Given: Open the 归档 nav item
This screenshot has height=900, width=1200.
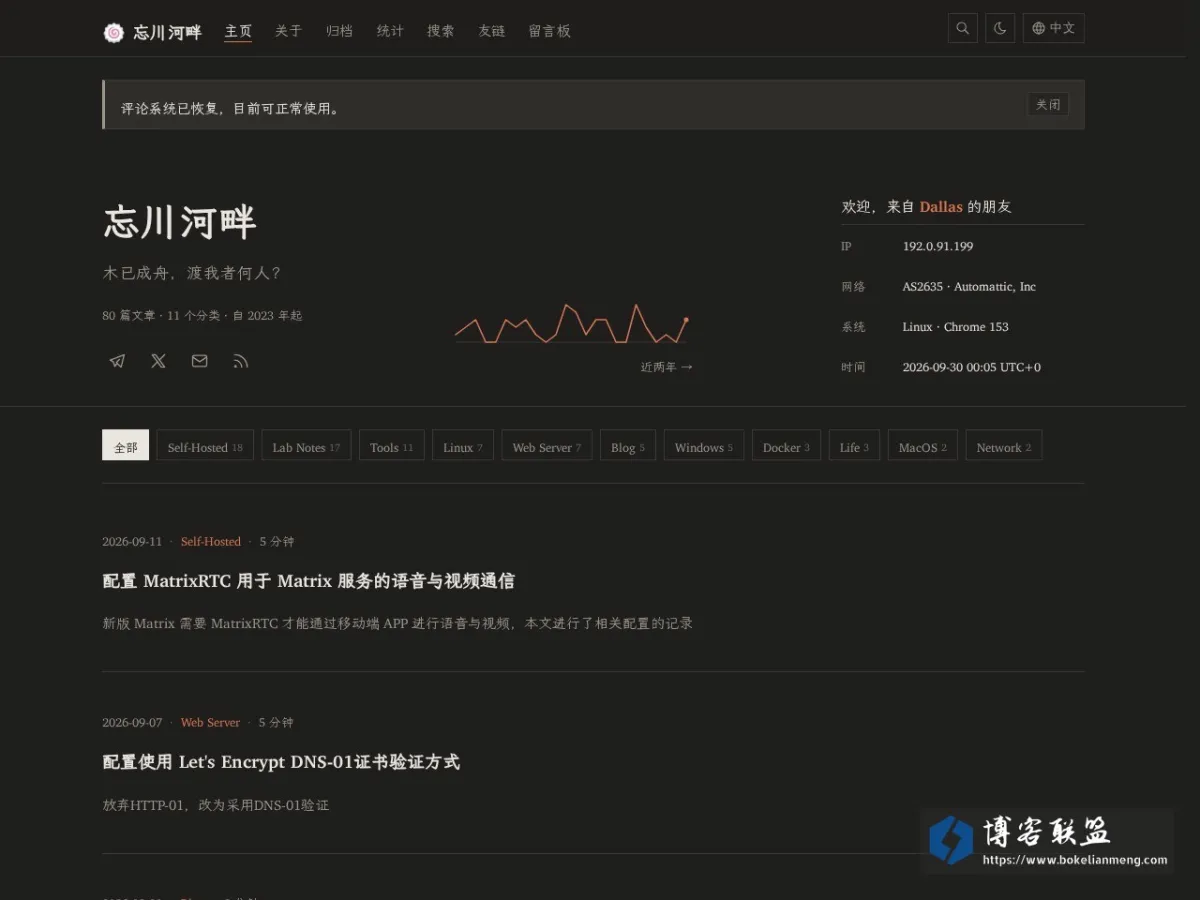Looking at the screenshot, I should point(339,31).
